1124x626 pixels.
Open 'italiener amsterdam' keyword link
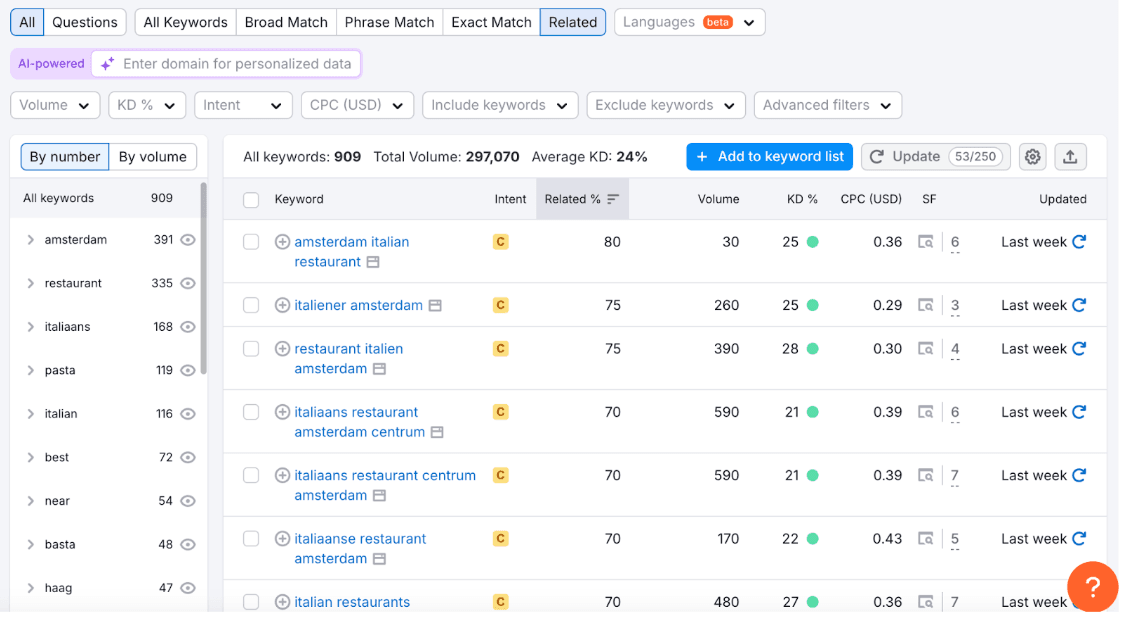[358, 305]
